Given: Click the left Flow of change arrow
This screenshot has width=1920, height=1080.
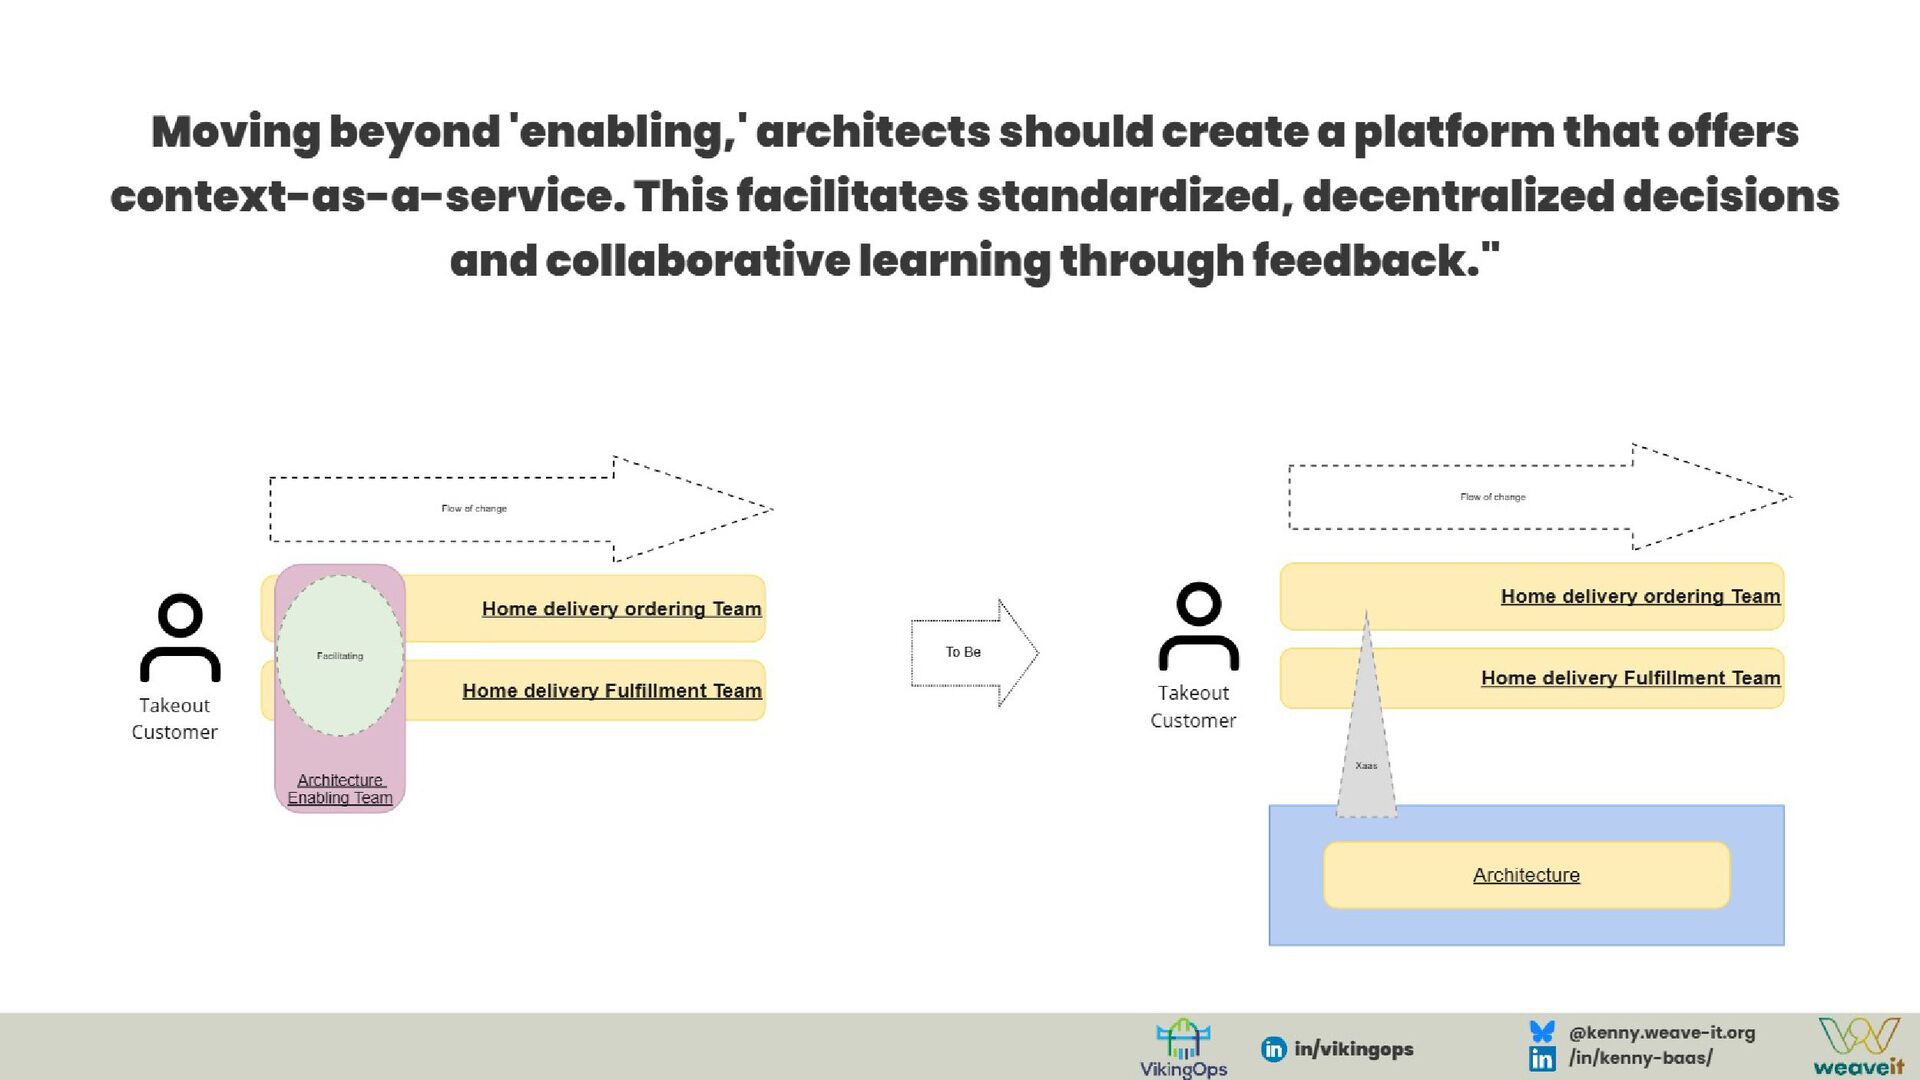Looking at the screenshot, I should point(474,509).
